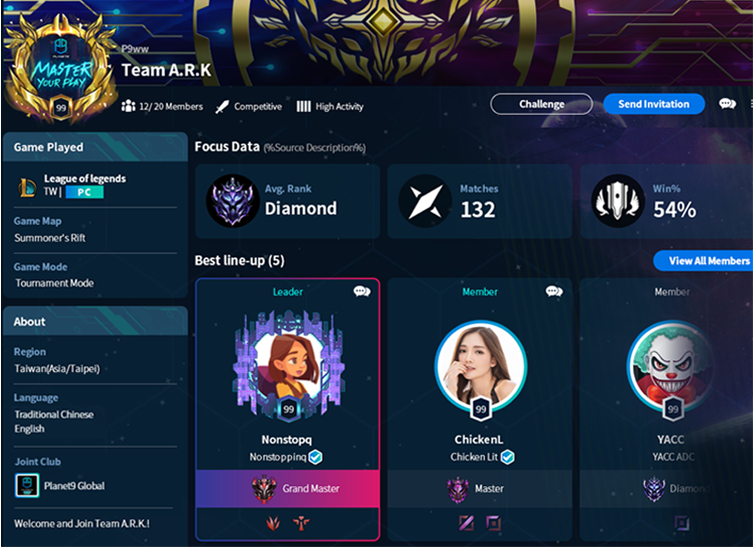The height and width of the screenshot is (547, 753).
Task: Click the verified badge next to Nonstopping
Action: tap(316, 457)
